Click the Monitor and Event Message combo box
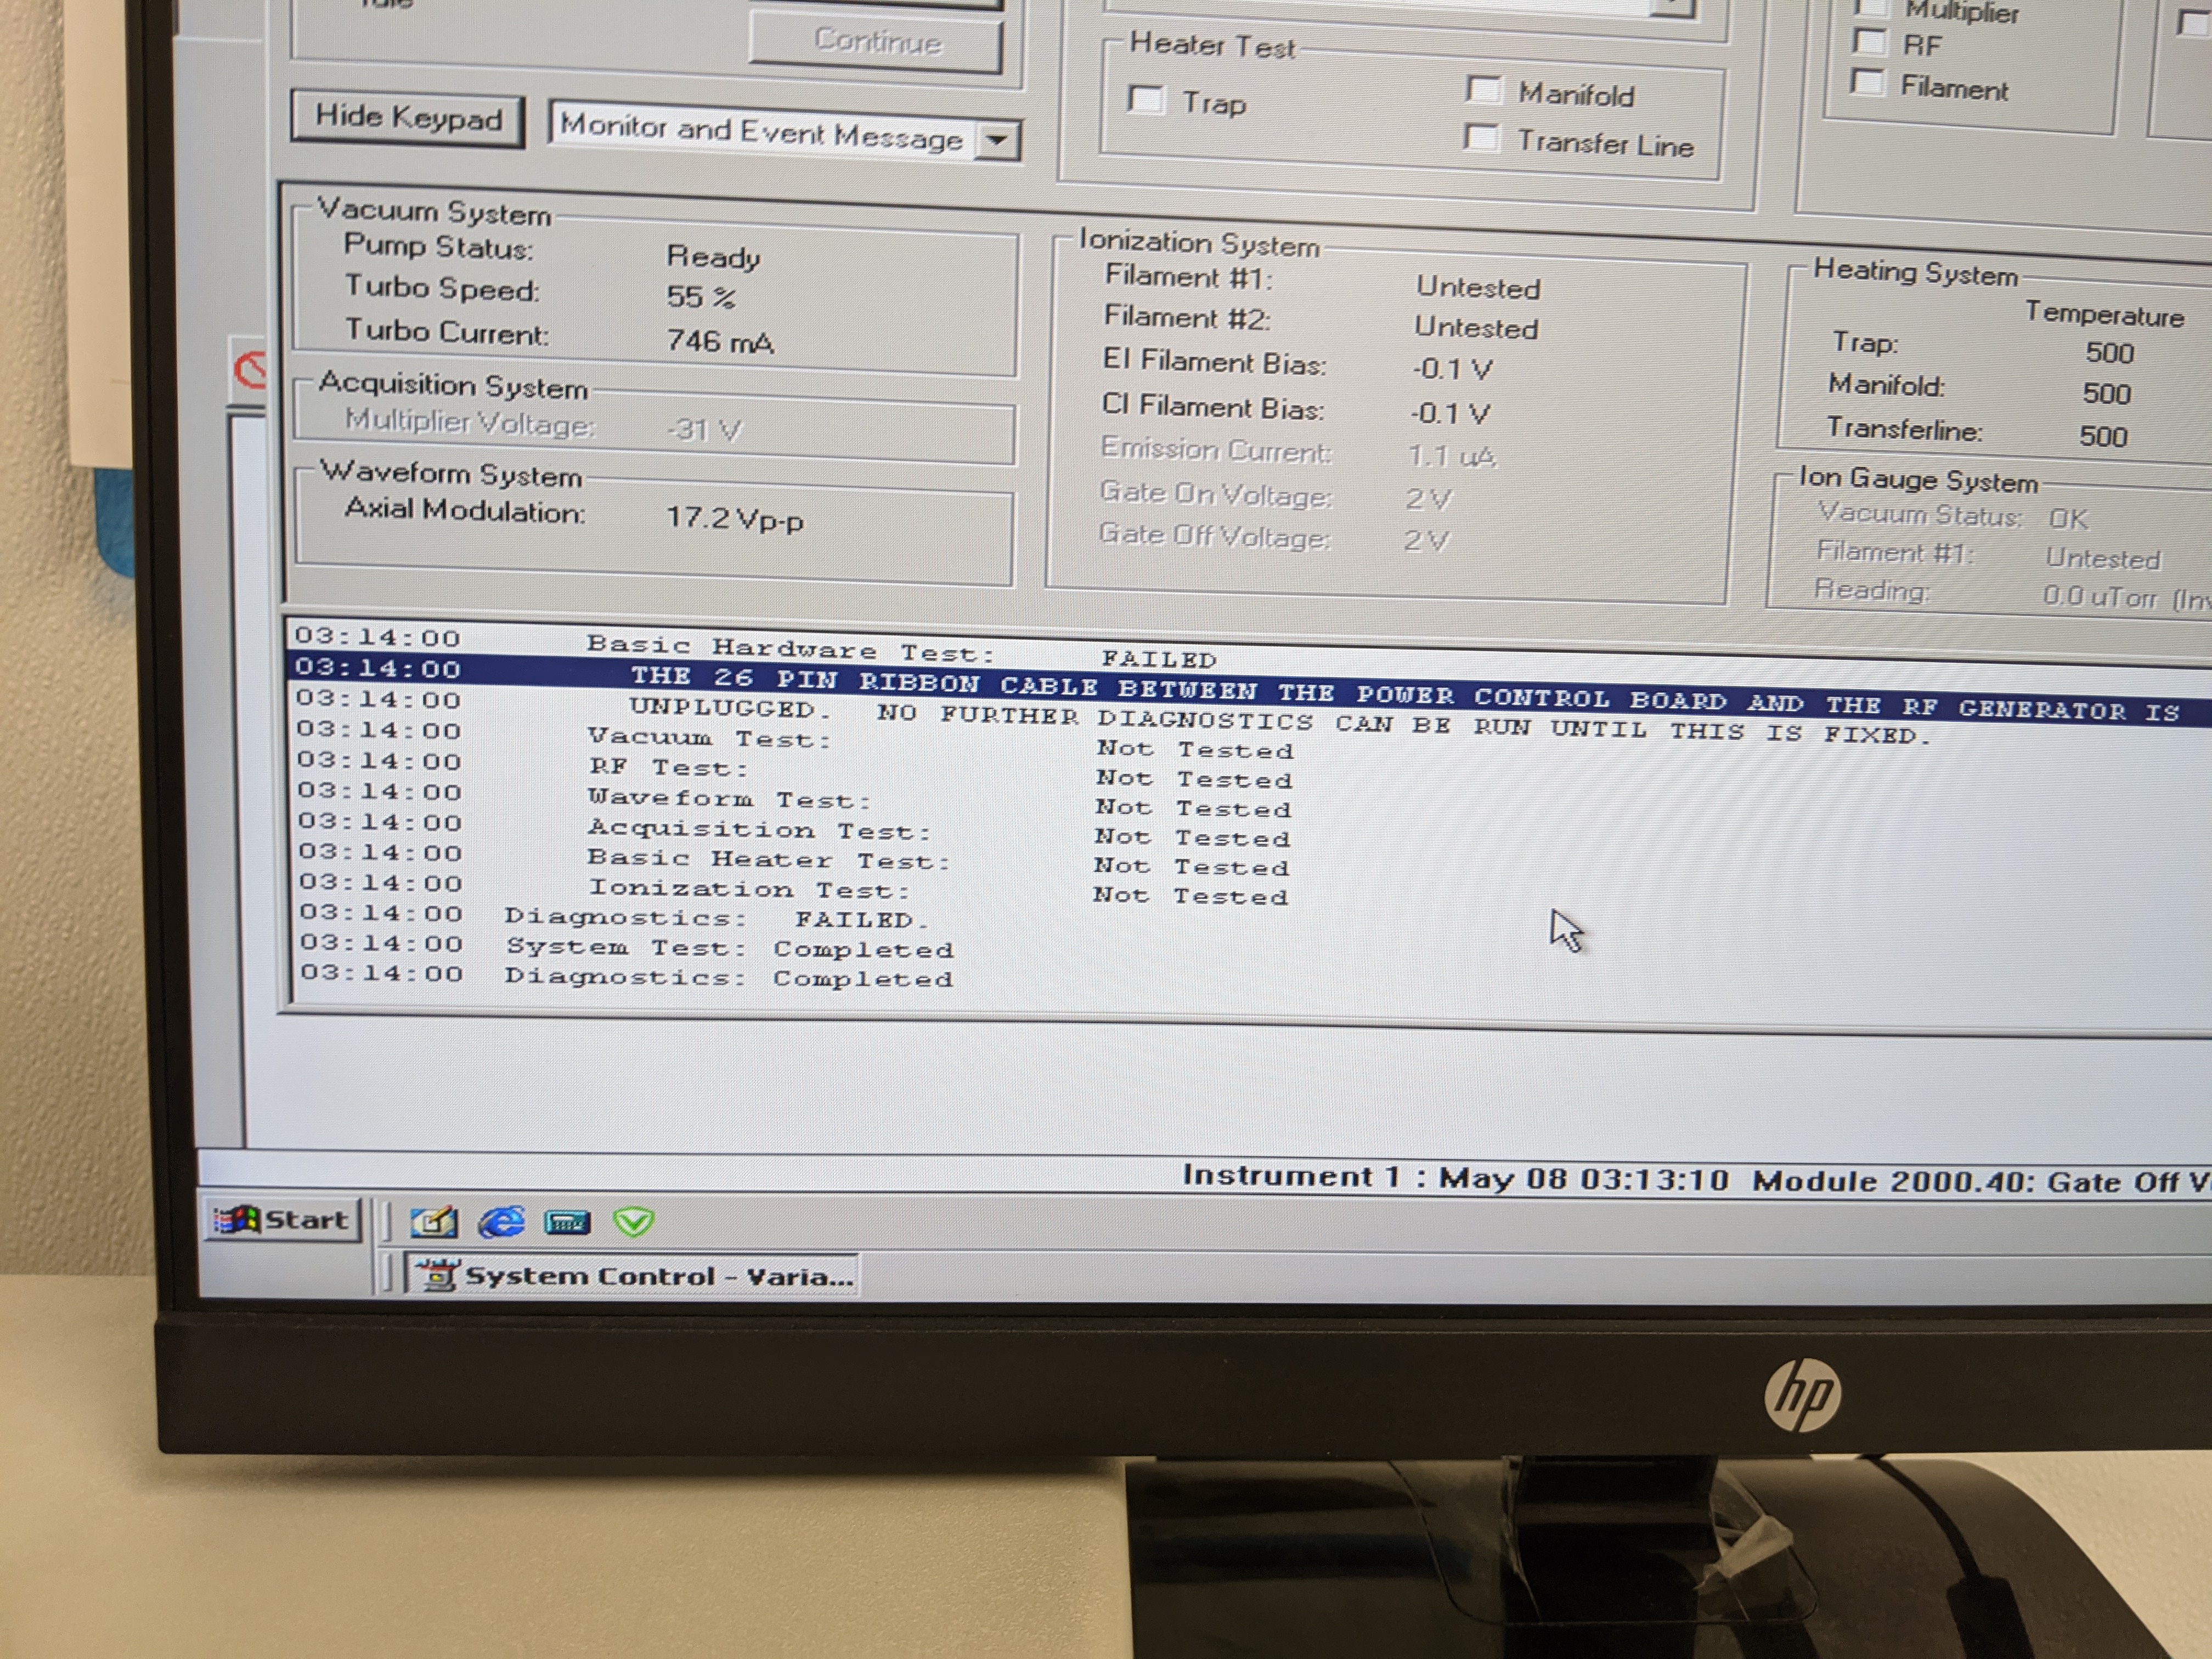This screenshot has width=2212, height=1659. (760, 131)
